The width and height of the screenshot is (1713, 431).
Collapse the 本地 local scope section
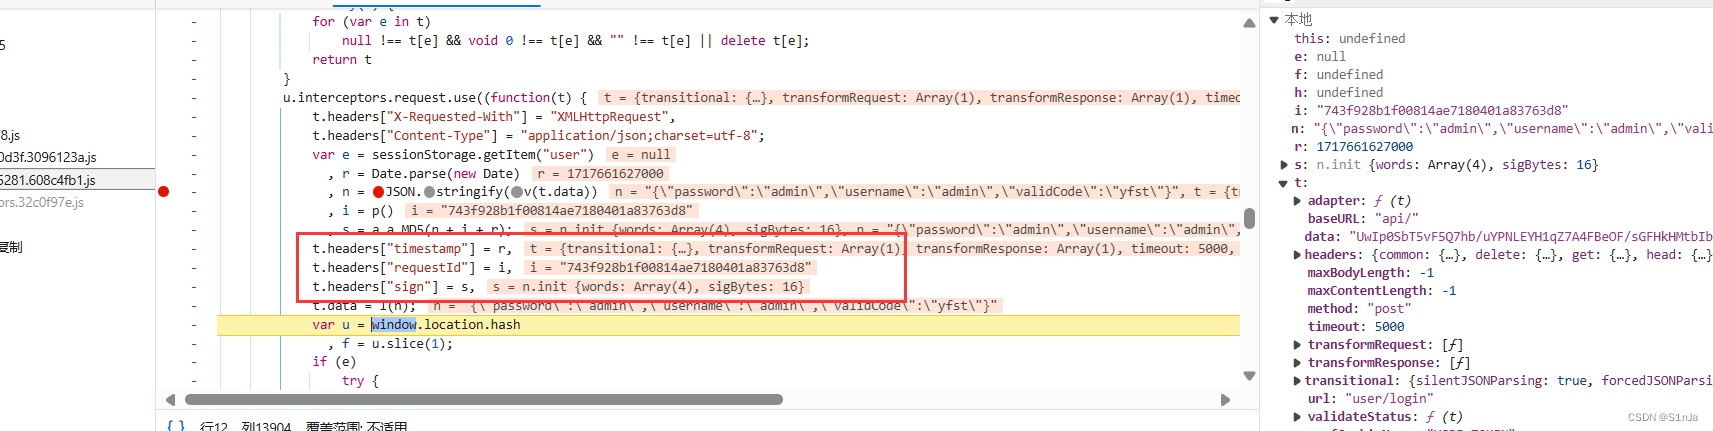pyautogui.click(x=1274, y=20)
